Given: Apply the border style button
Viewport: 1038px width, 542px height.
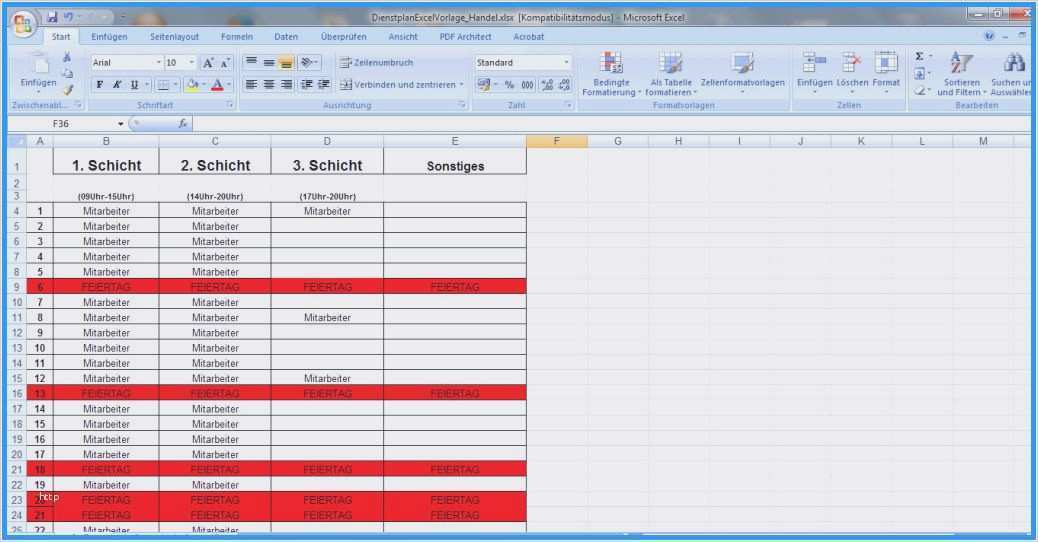Looking at the screenshot, I should [163, 85].
